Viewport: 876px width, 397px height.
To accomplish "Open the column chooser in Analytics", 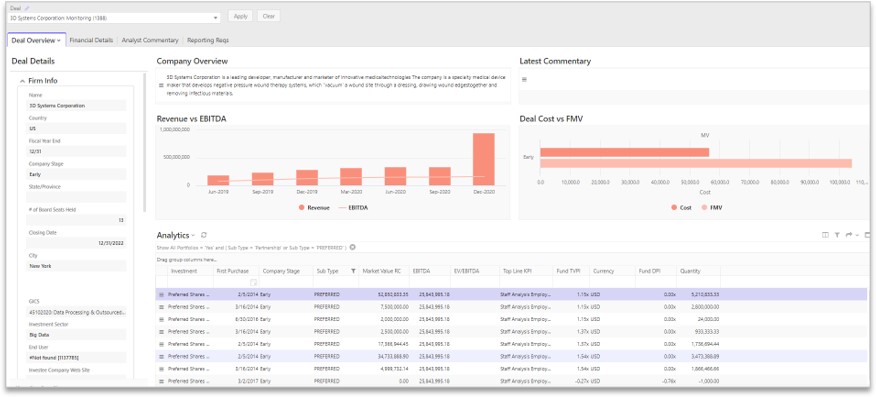I will coord(825,235).
